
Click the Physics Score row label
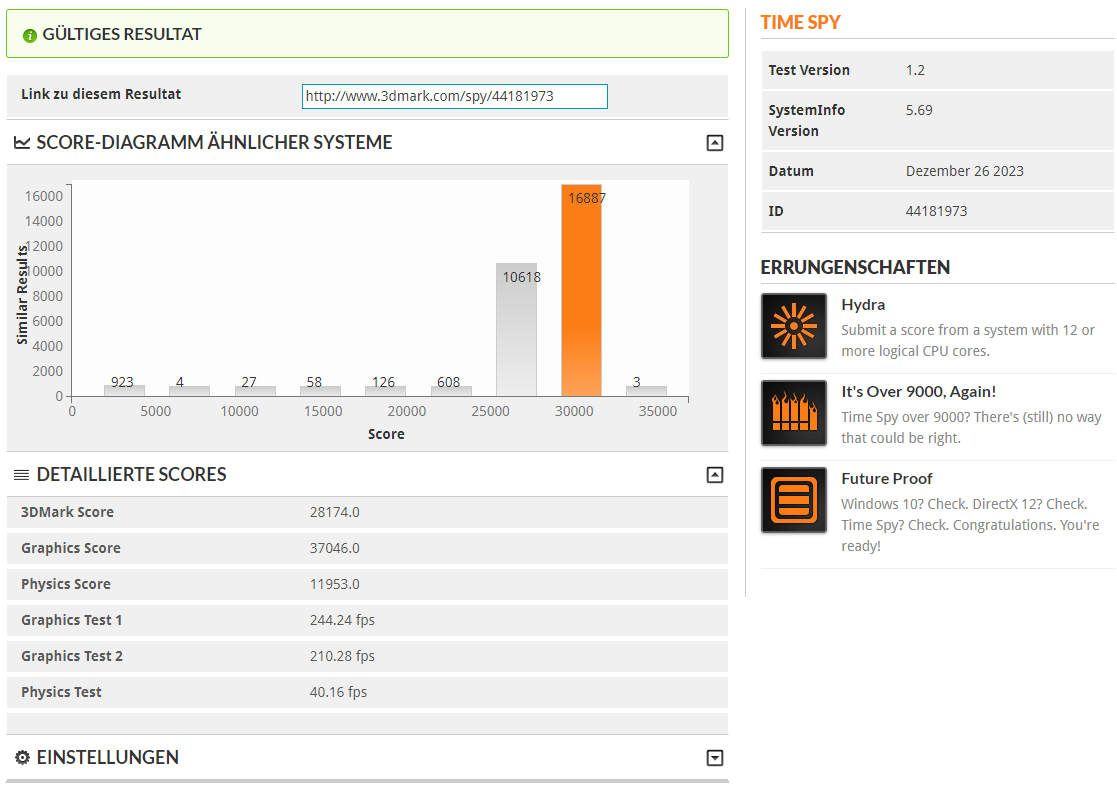pyautogui.click(x=66, y=584)
